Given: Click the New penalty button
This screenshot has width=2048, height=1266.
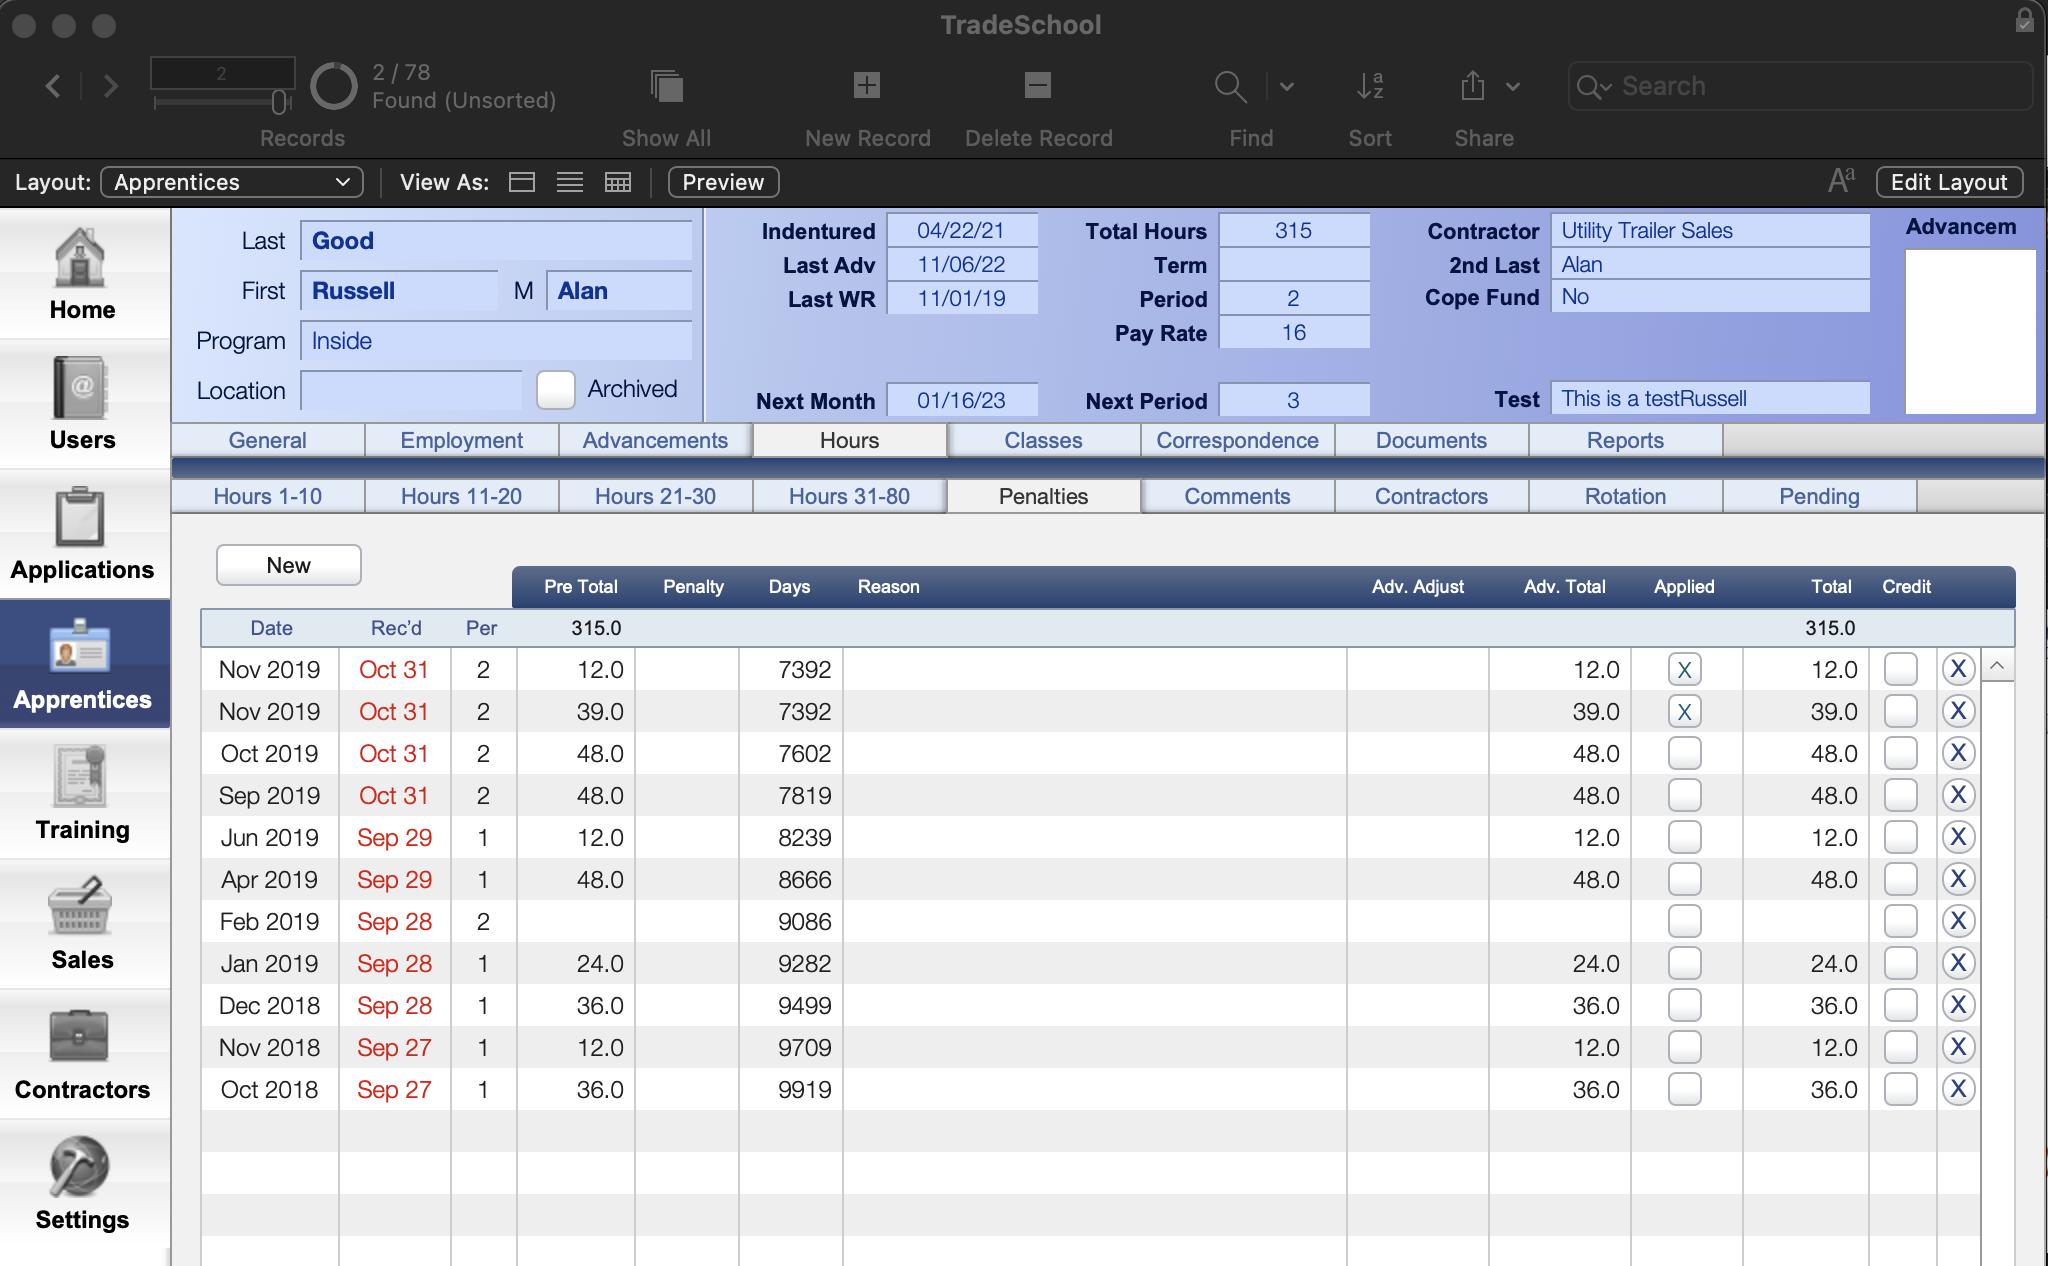Looking at the screenshot, I should (289, 565).
